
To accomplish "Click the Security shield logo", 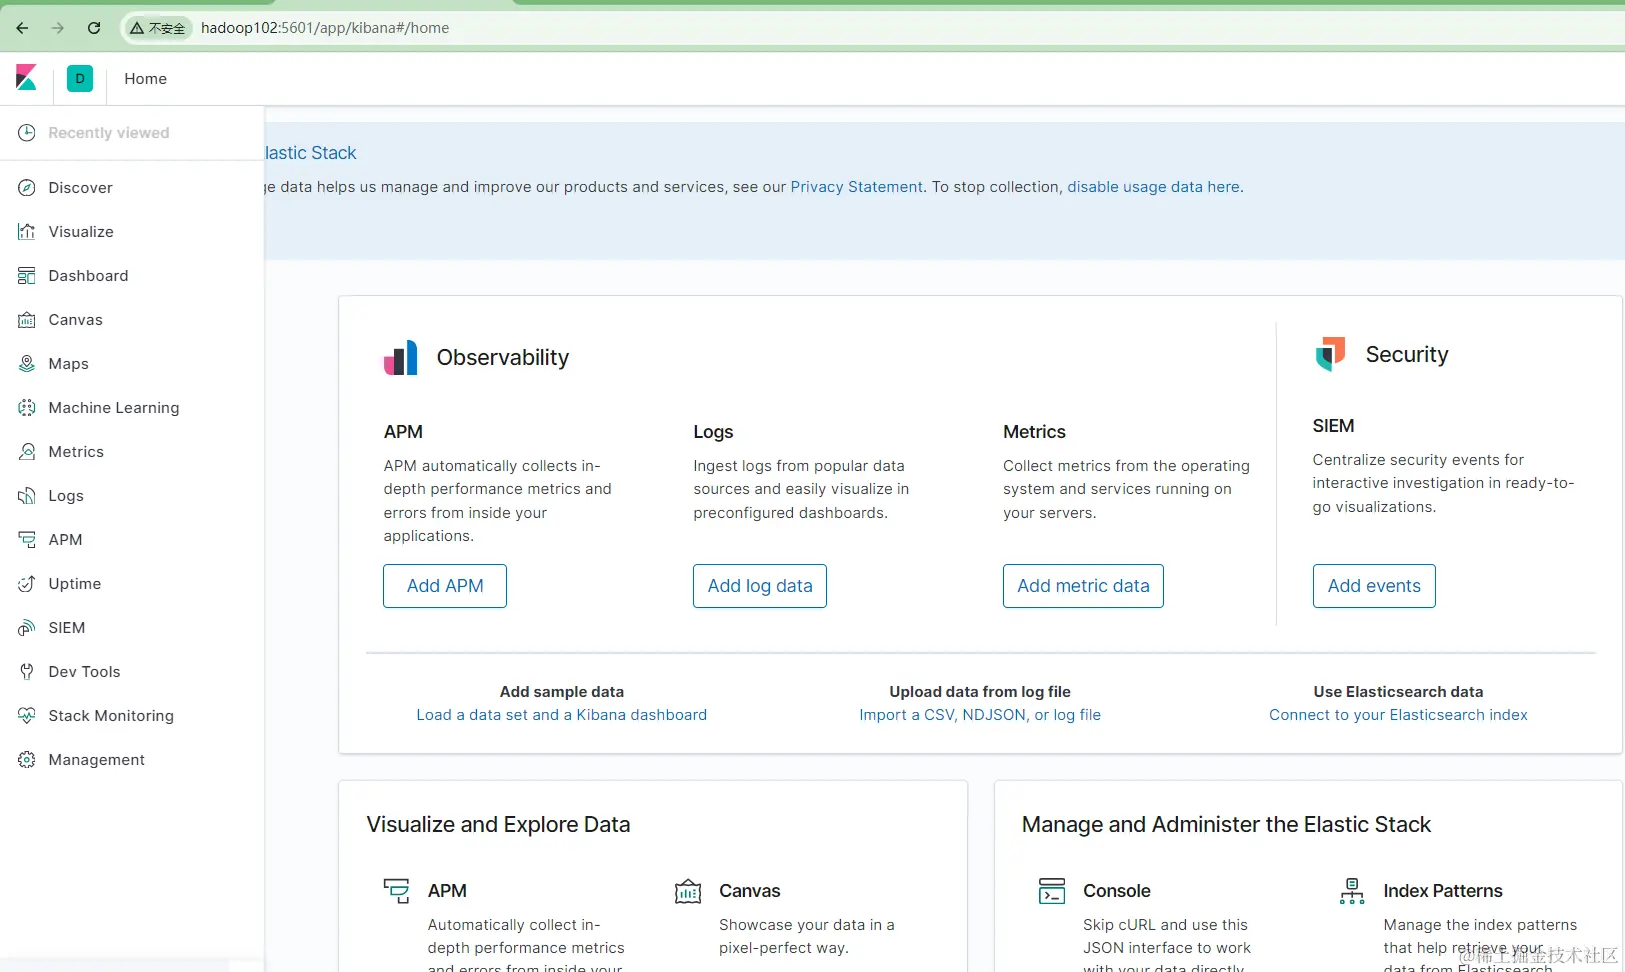I will (x=1331, y=354).
